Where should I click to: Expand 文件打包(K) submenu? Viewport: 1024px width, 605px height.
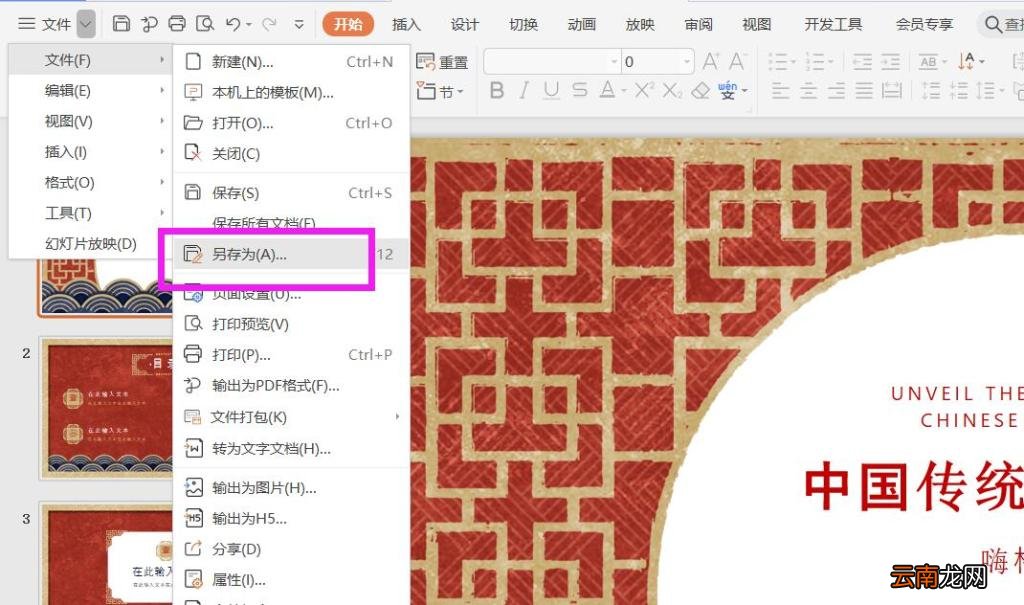pyautogui.click(x=291, y=417)
